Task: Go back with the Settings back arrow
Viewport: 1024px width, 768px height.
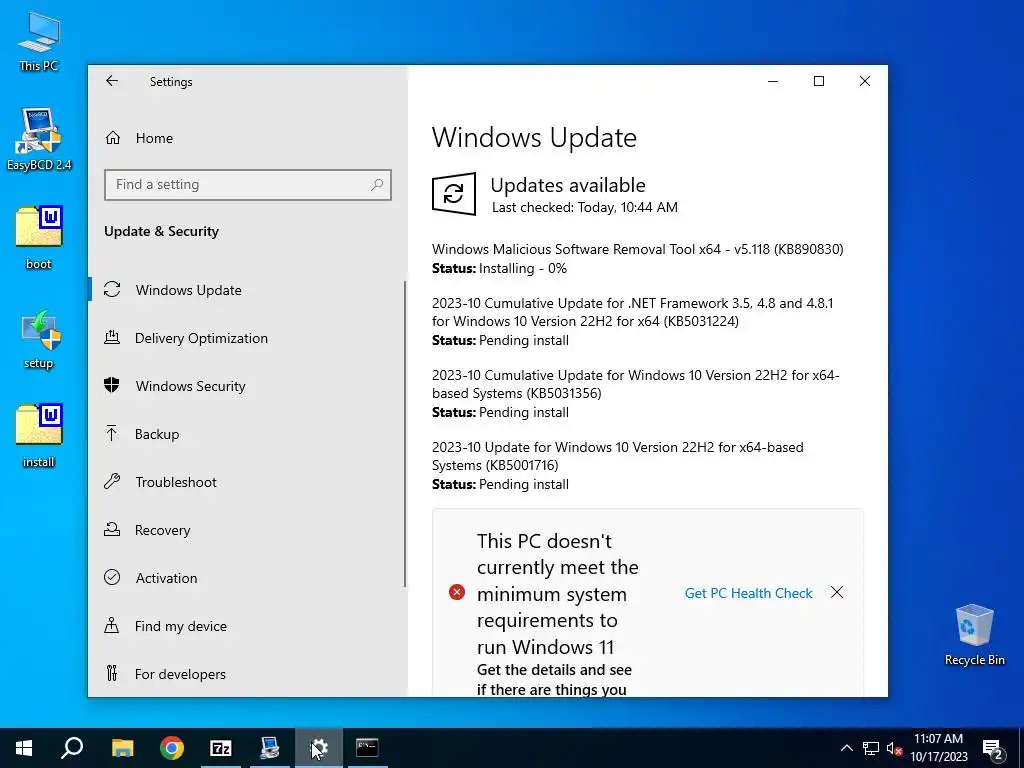Action: 112,81
